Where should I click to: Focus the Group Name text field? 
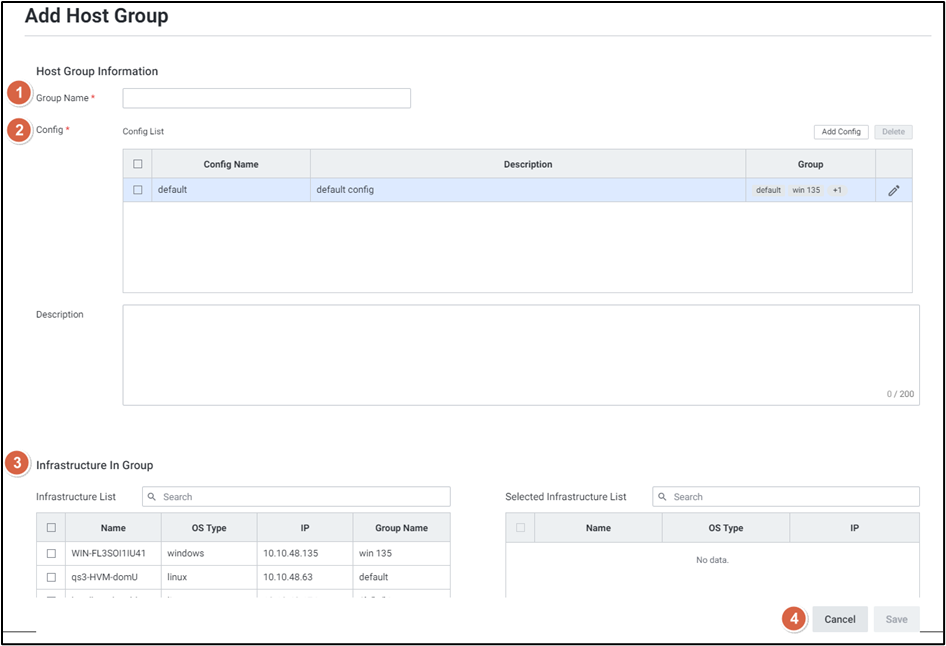point(266,98)
